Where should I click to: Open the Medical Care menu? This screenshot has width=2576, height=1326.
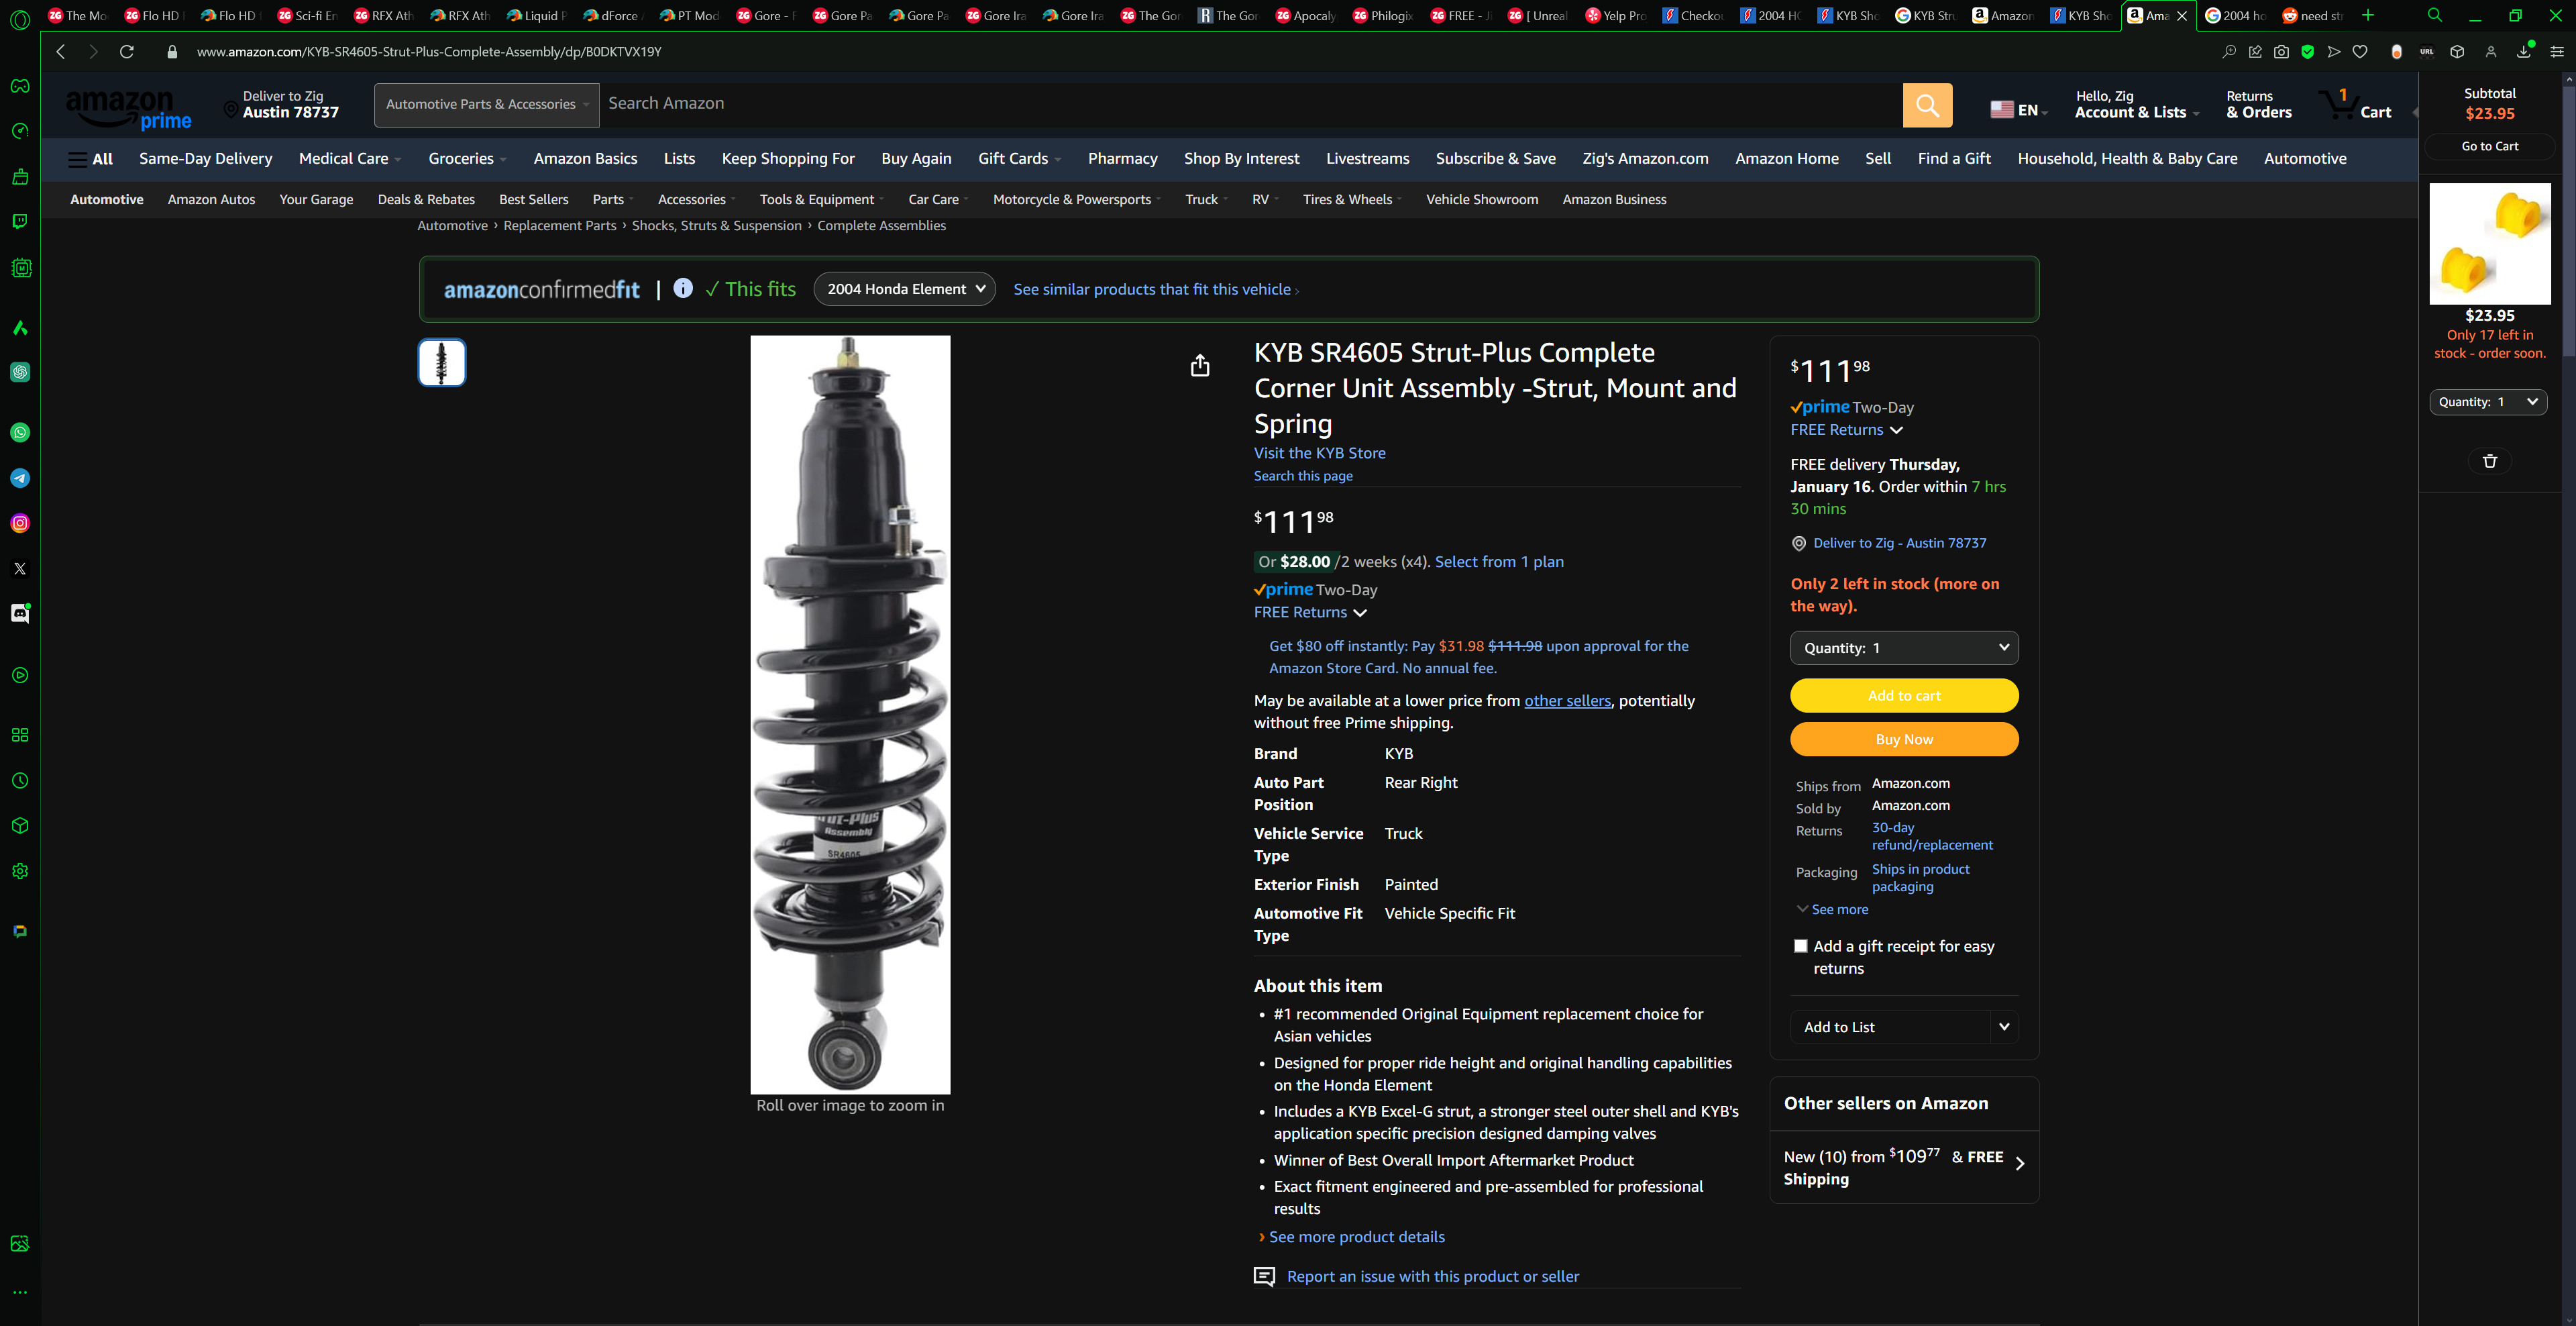[x=349, y=158]
